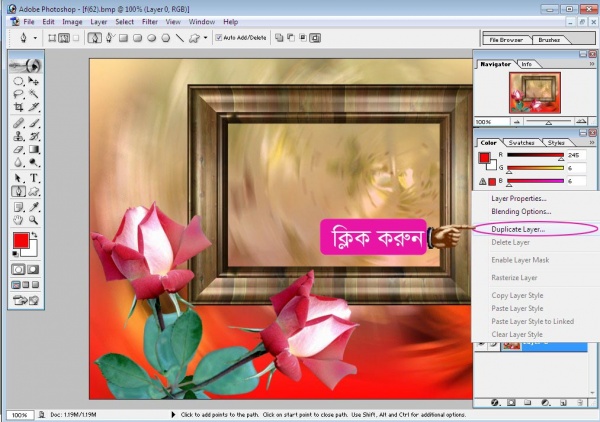The width and height of the screenshot is (600, 422).
Task: Click the Navigator zoom out button
Action: [x=517, y=122]
